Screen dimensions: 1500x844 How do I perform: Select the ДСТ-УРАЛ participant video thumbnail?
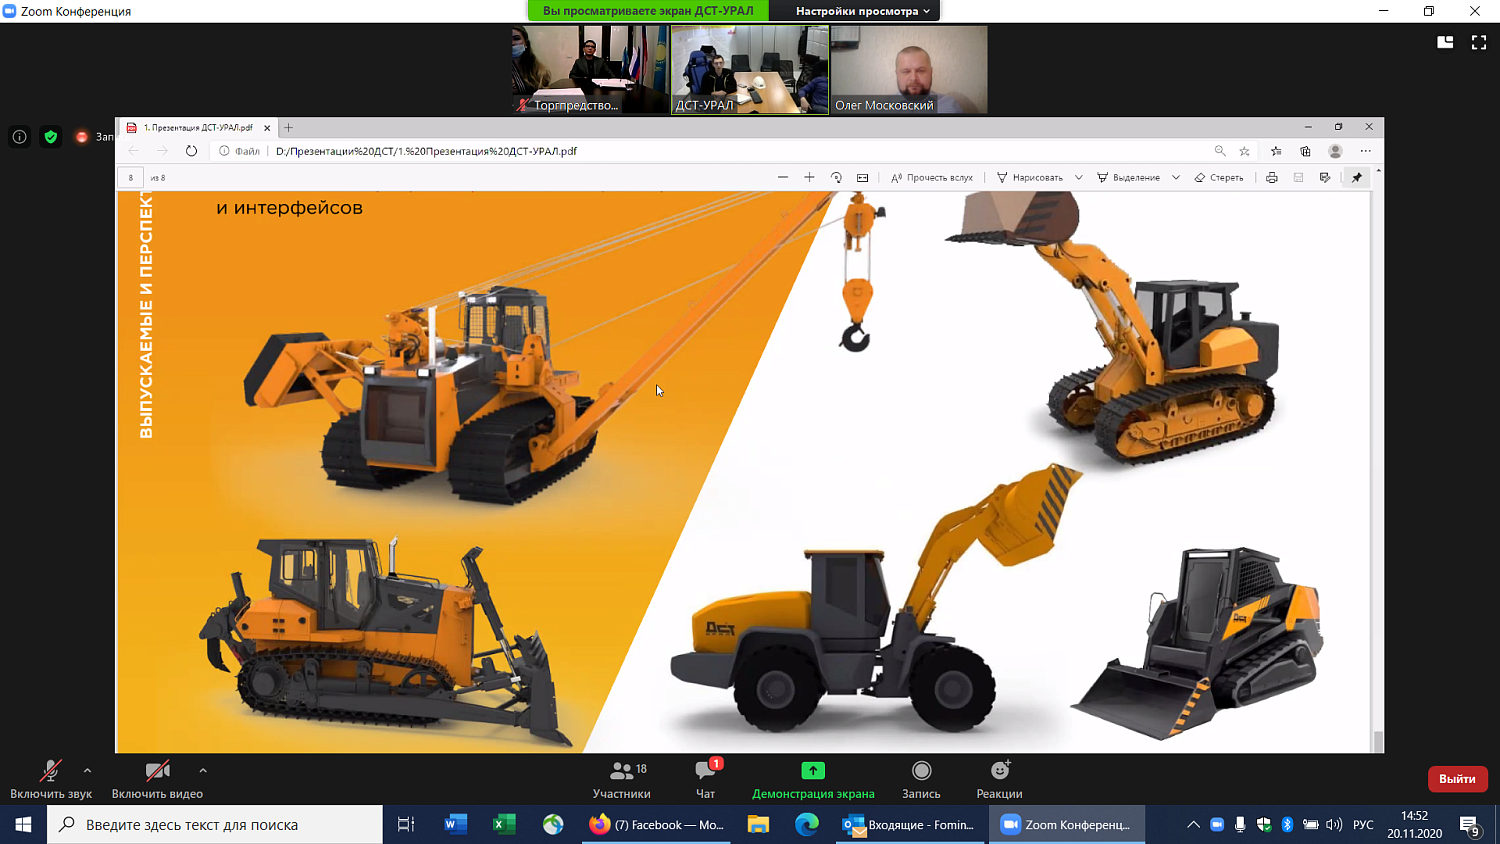[x=750, y=69]
